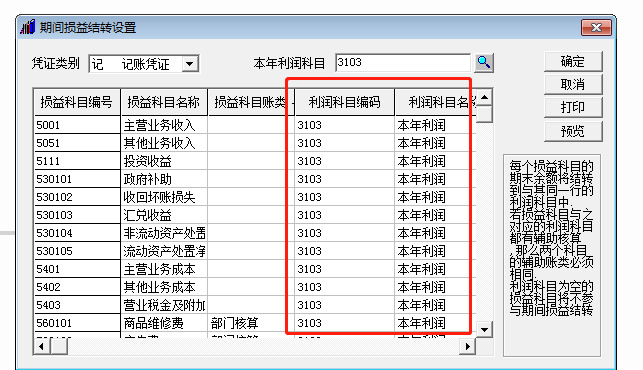Click the 本年利润科目 input field containing 3103
Screen dimensions: 643x370
(403, 63)
